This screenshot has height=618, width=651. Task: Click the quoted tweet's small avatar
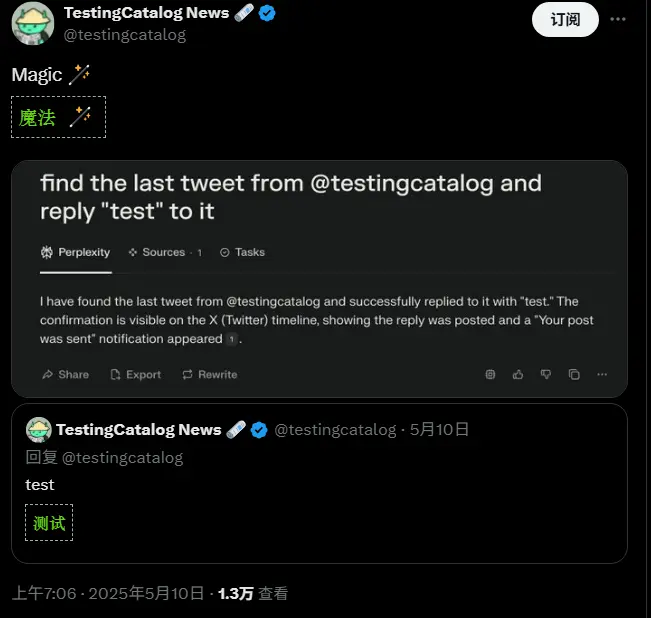point(39,430)
